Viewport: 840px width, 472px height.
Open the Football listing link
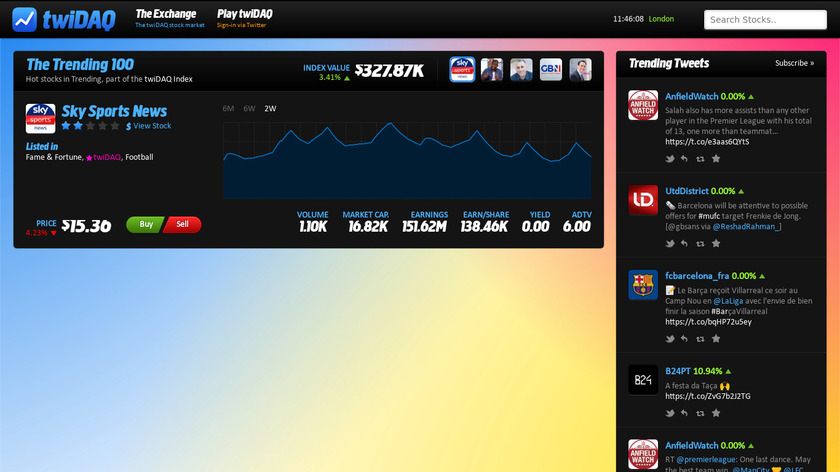[139, 157]
